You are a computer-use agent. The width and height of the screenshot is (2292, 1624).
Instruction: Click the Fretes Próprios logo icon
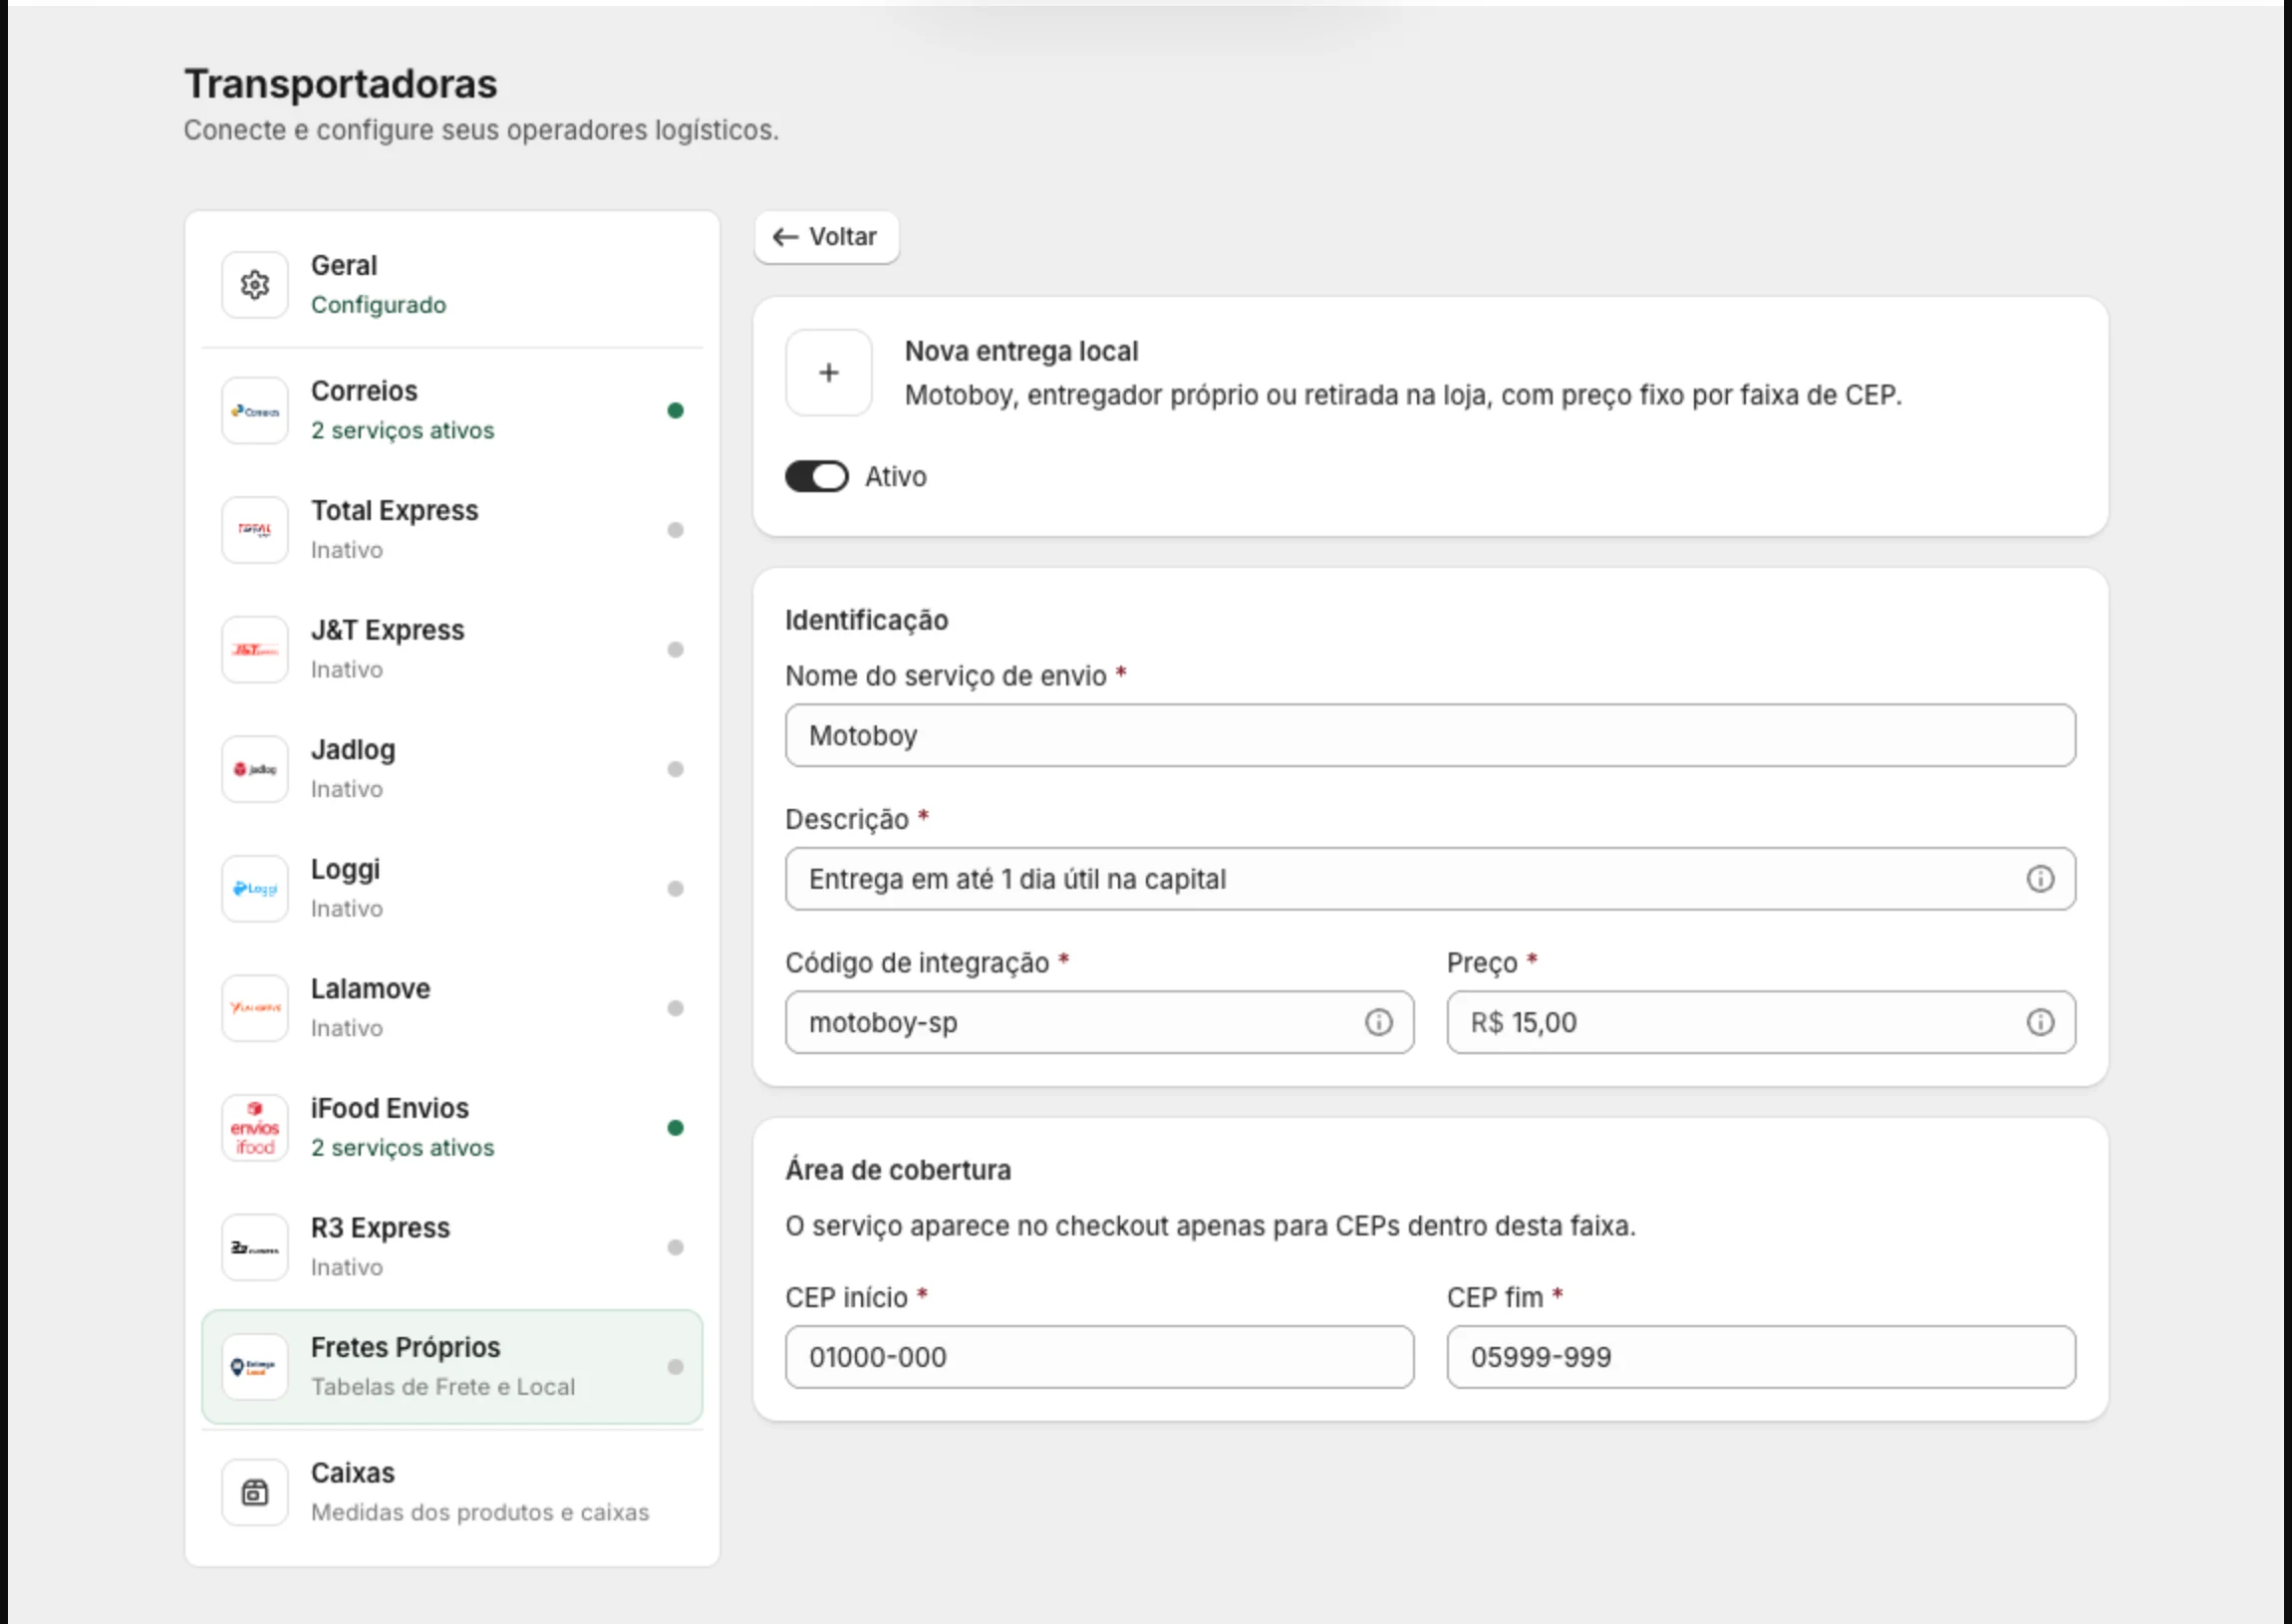(x=255, y=1367)
